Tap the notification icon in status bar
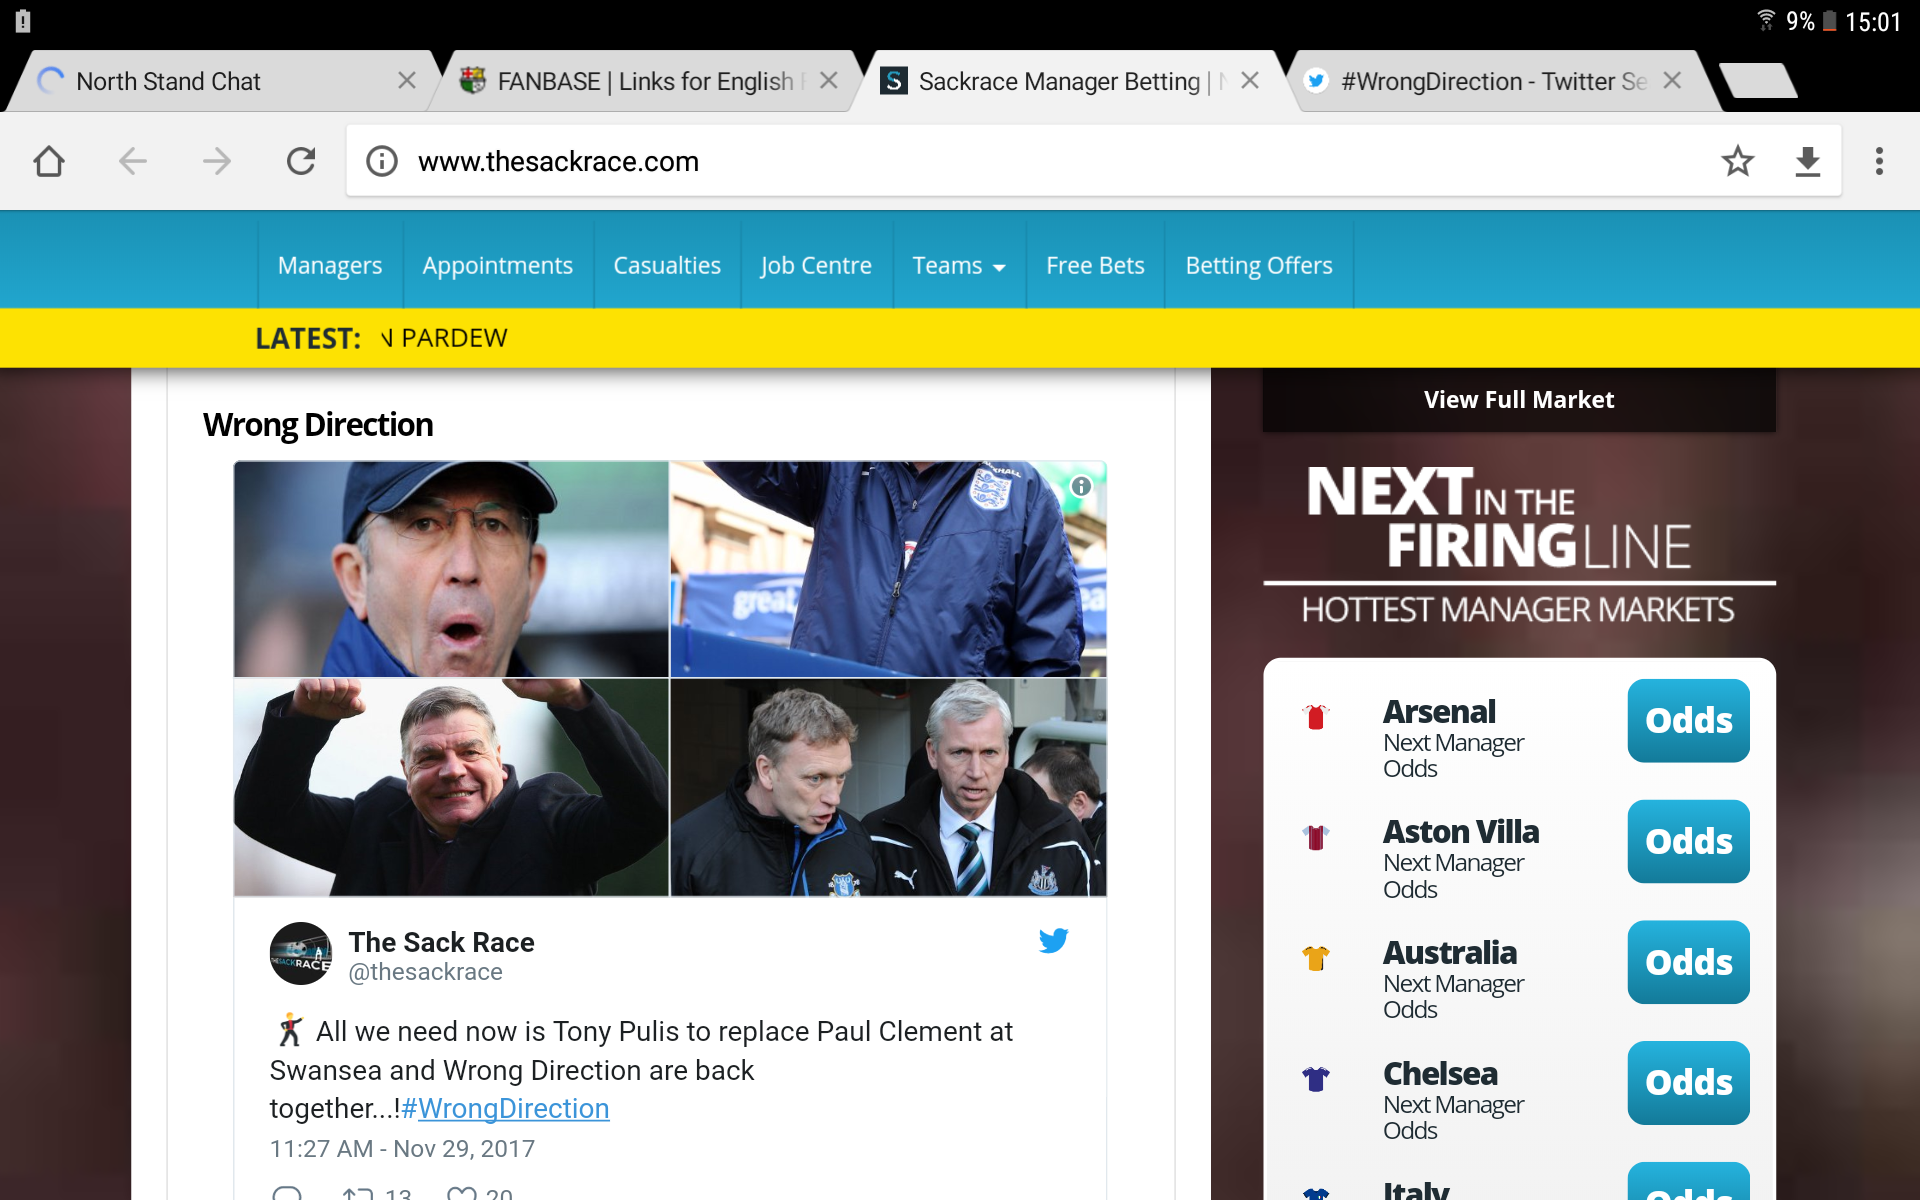 click(x=23, y=21)
